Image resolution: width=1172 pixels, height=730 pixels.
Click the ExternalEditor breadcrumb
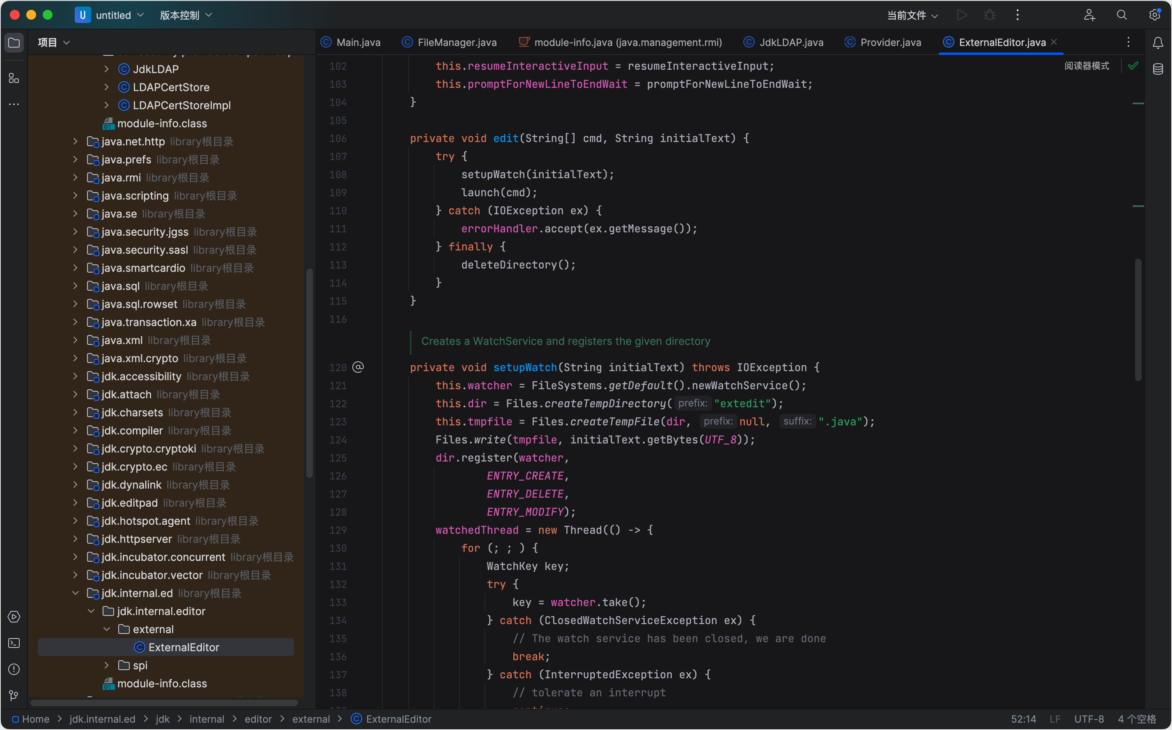(x=391, y=719)
